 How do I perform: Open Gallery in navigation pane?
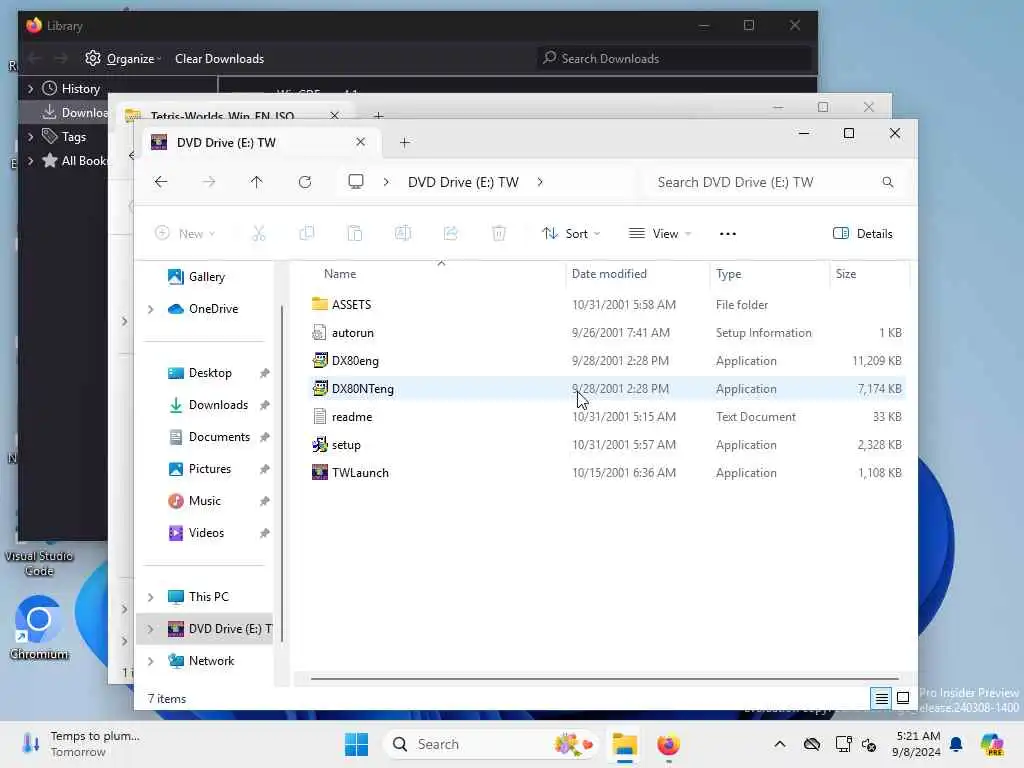(206, 277)
